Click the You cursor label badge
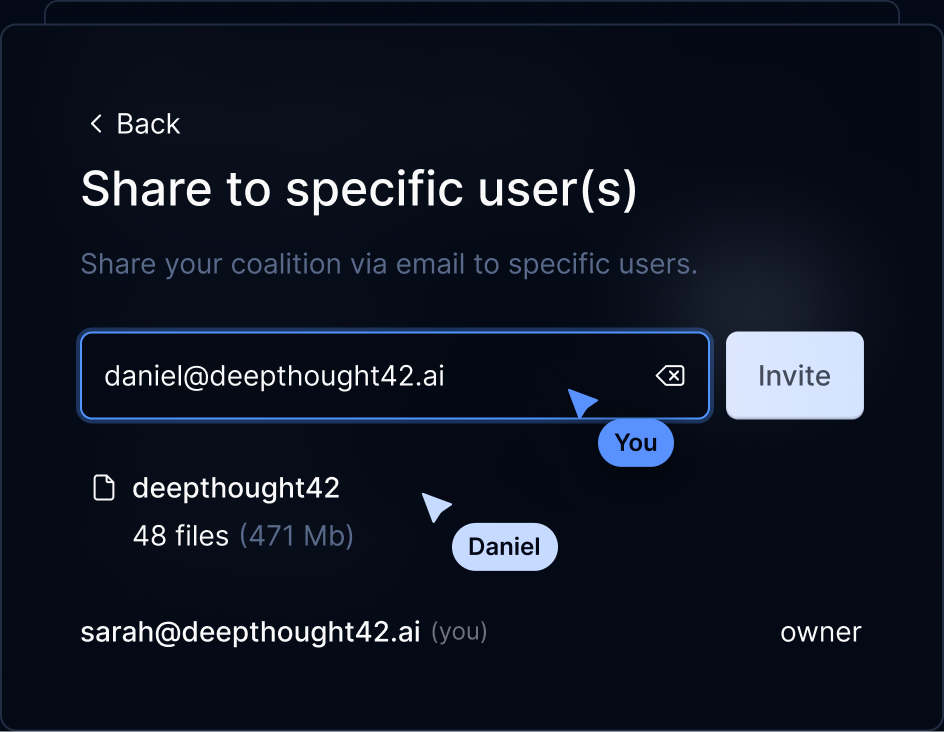The image size is (944, 732). click(x=636, y=443)
